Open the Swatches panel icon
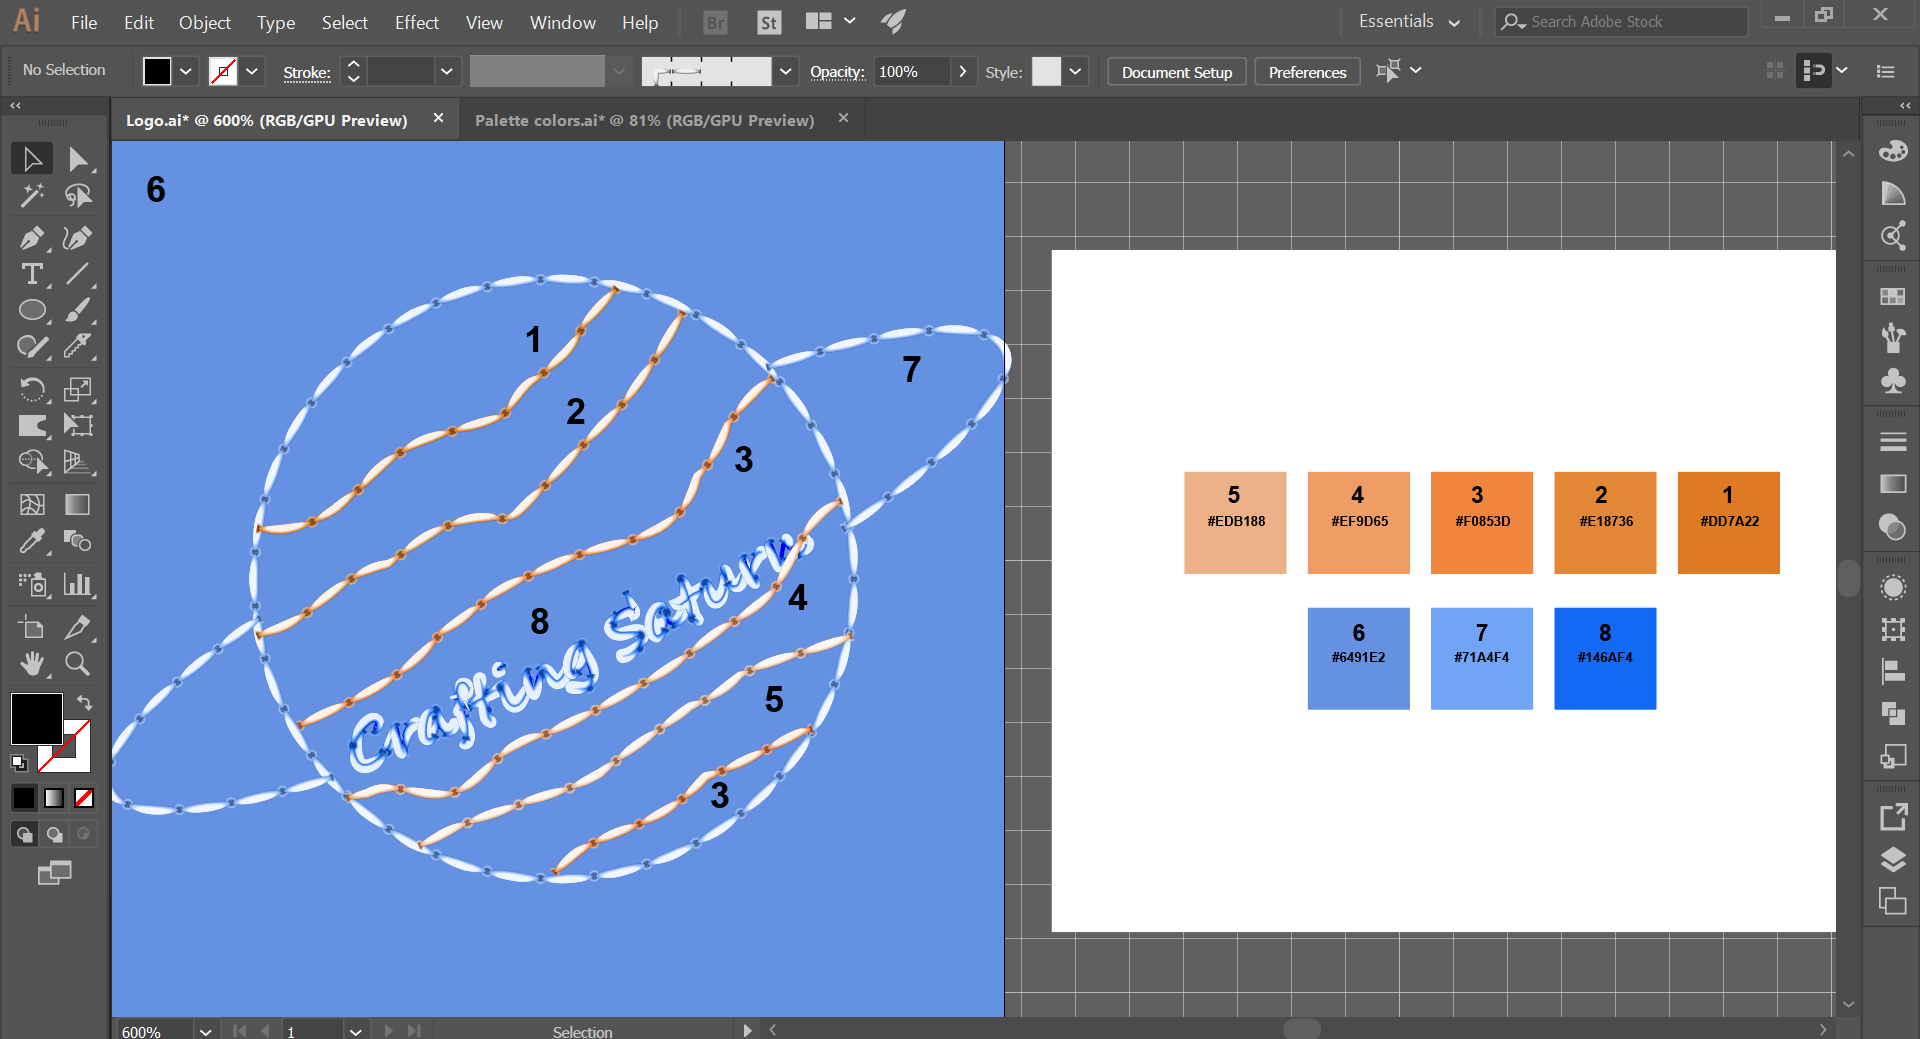The image size is (1920, 1039). (x=1892, y=296)
